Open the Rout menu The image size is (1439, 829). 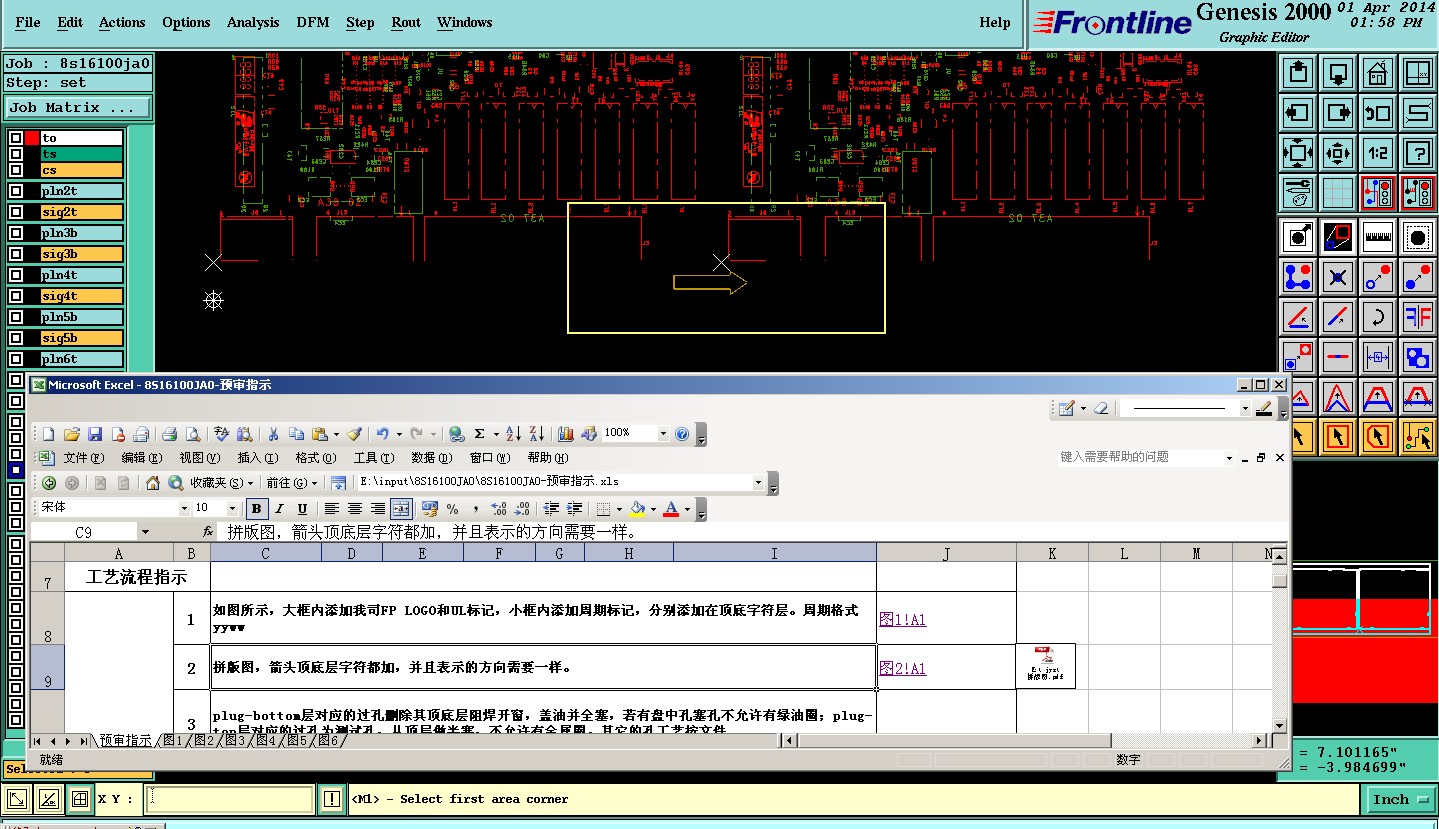406,22
